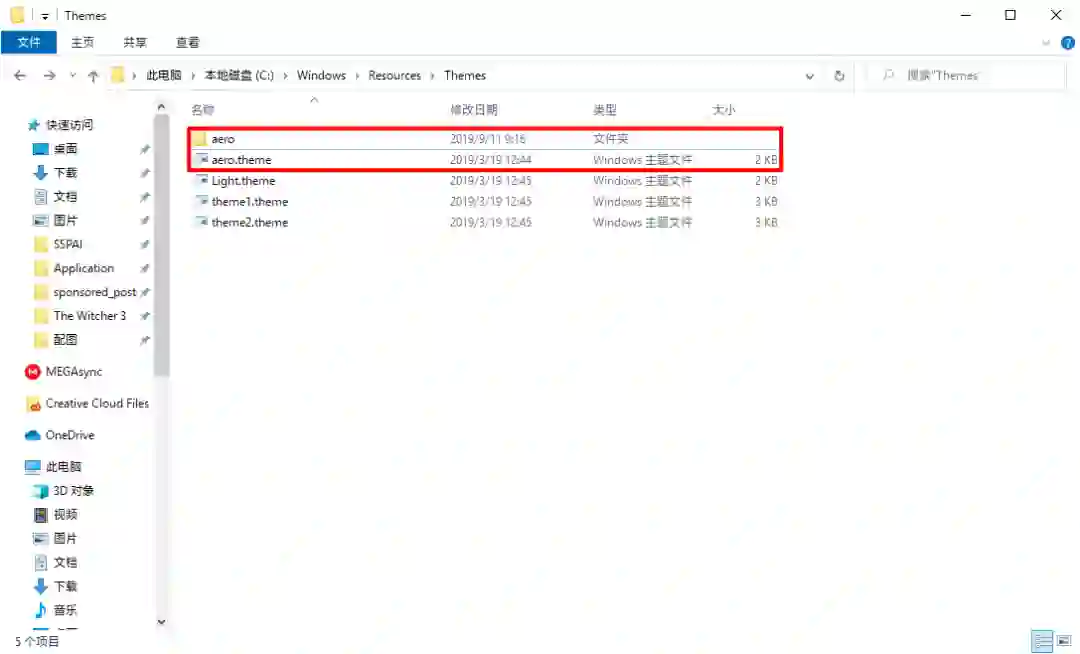Image resolution: width=1080 pixels, height=654 pixels.
Task: Expand recent locations dropdown arrow
Action: click(x=72, y=76)
